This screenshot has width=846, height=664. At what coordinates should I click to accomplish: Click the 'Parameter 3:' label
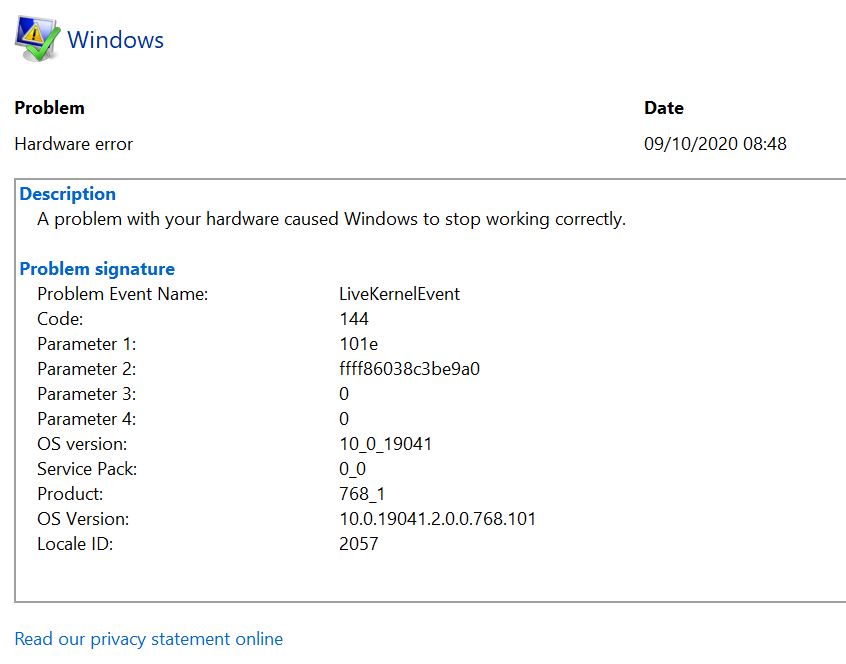tap(86, 394)
